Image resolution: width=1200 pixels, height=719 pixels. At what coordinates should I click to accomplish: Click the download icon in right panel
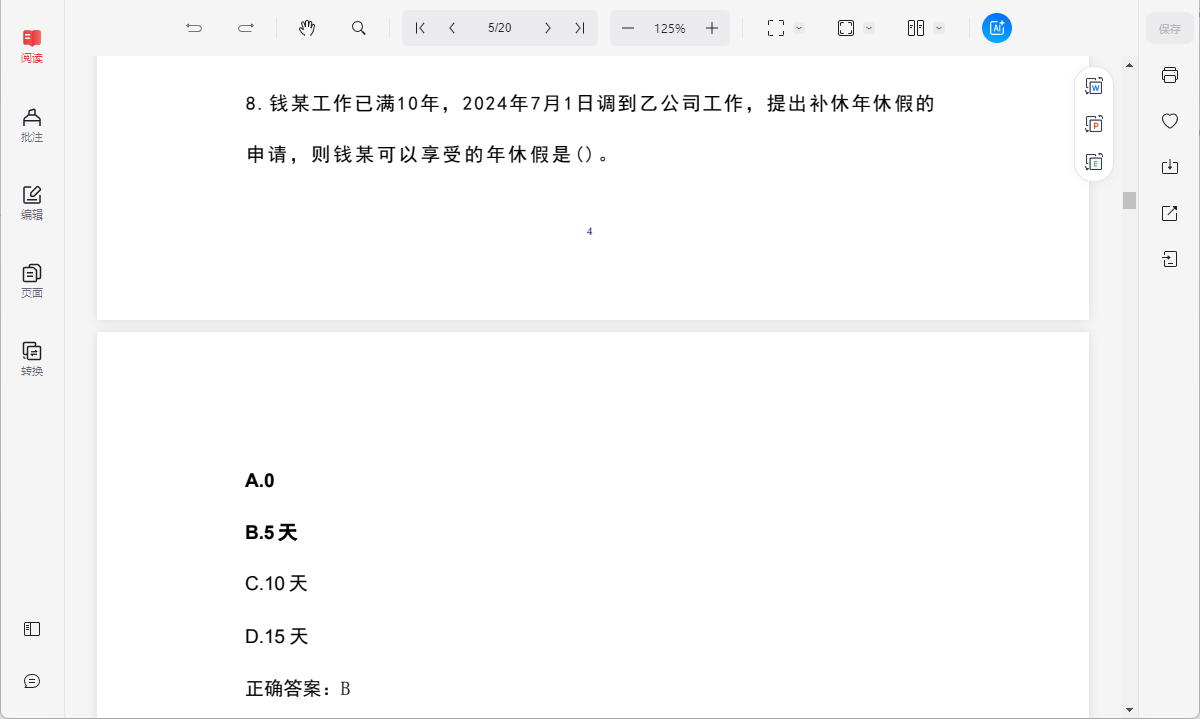[1170, 167]
